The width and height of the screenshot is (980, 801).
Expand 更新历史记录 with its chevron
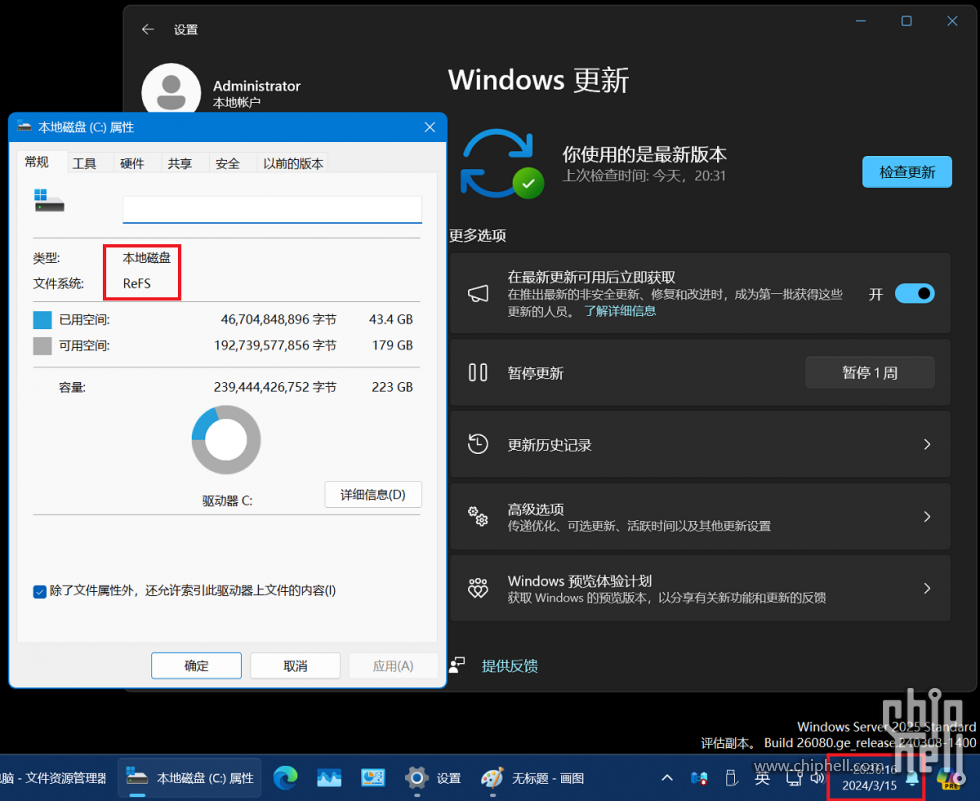pos(928,444)
